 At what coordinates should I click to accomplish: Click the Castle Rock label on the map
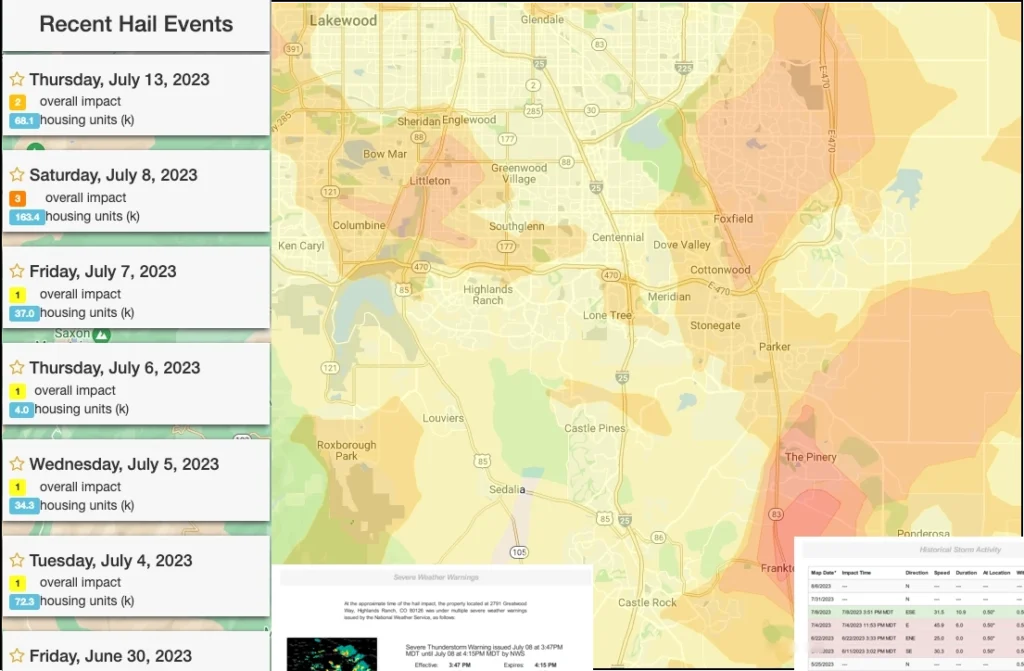coord(647,602)
